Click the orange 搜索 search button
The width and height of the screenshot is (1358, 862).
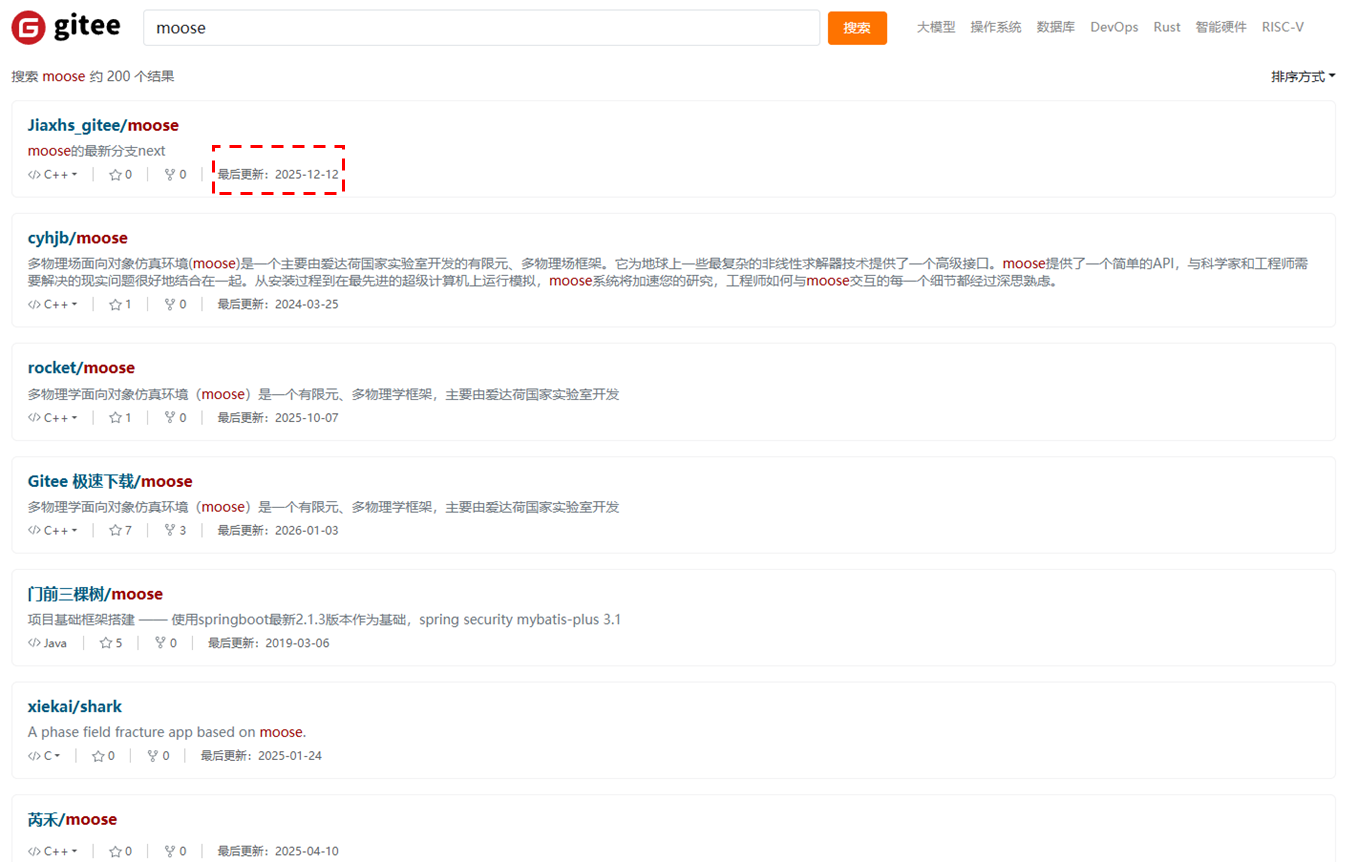coord(857,27)
